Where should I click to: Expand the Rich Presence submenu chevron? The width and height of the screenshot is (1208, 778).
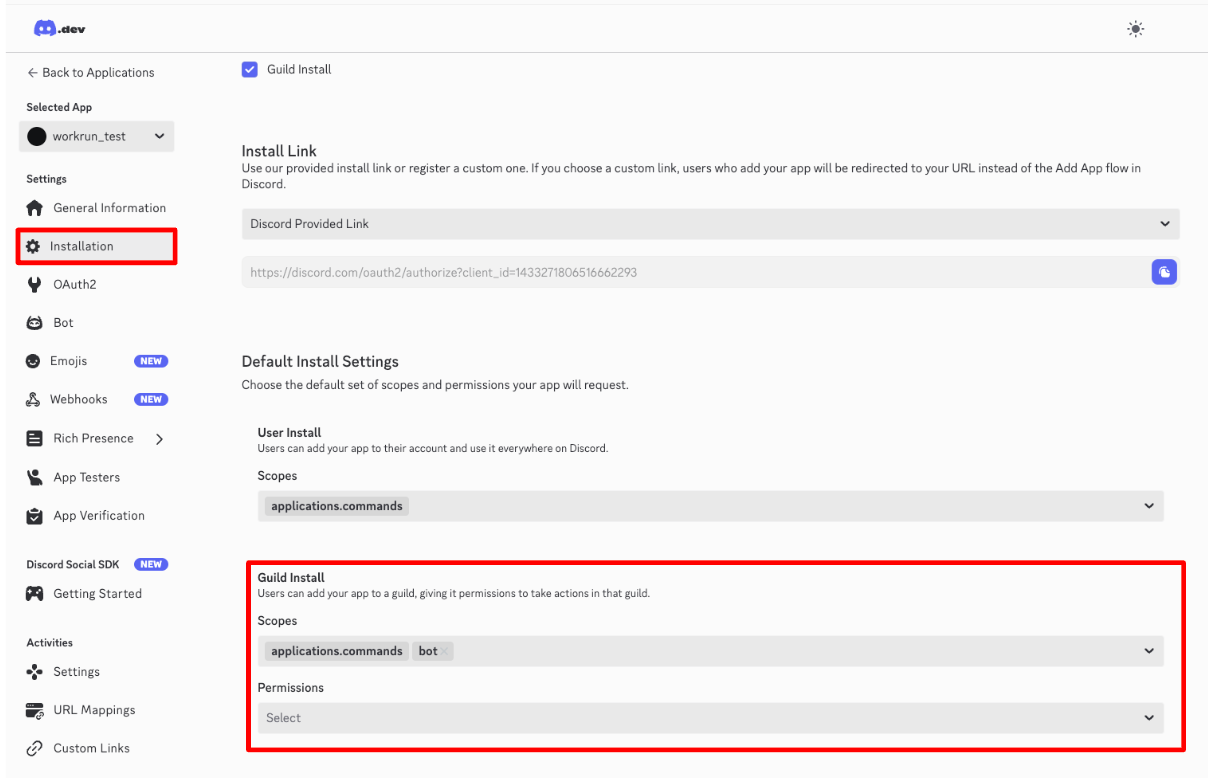pos(159,439)
